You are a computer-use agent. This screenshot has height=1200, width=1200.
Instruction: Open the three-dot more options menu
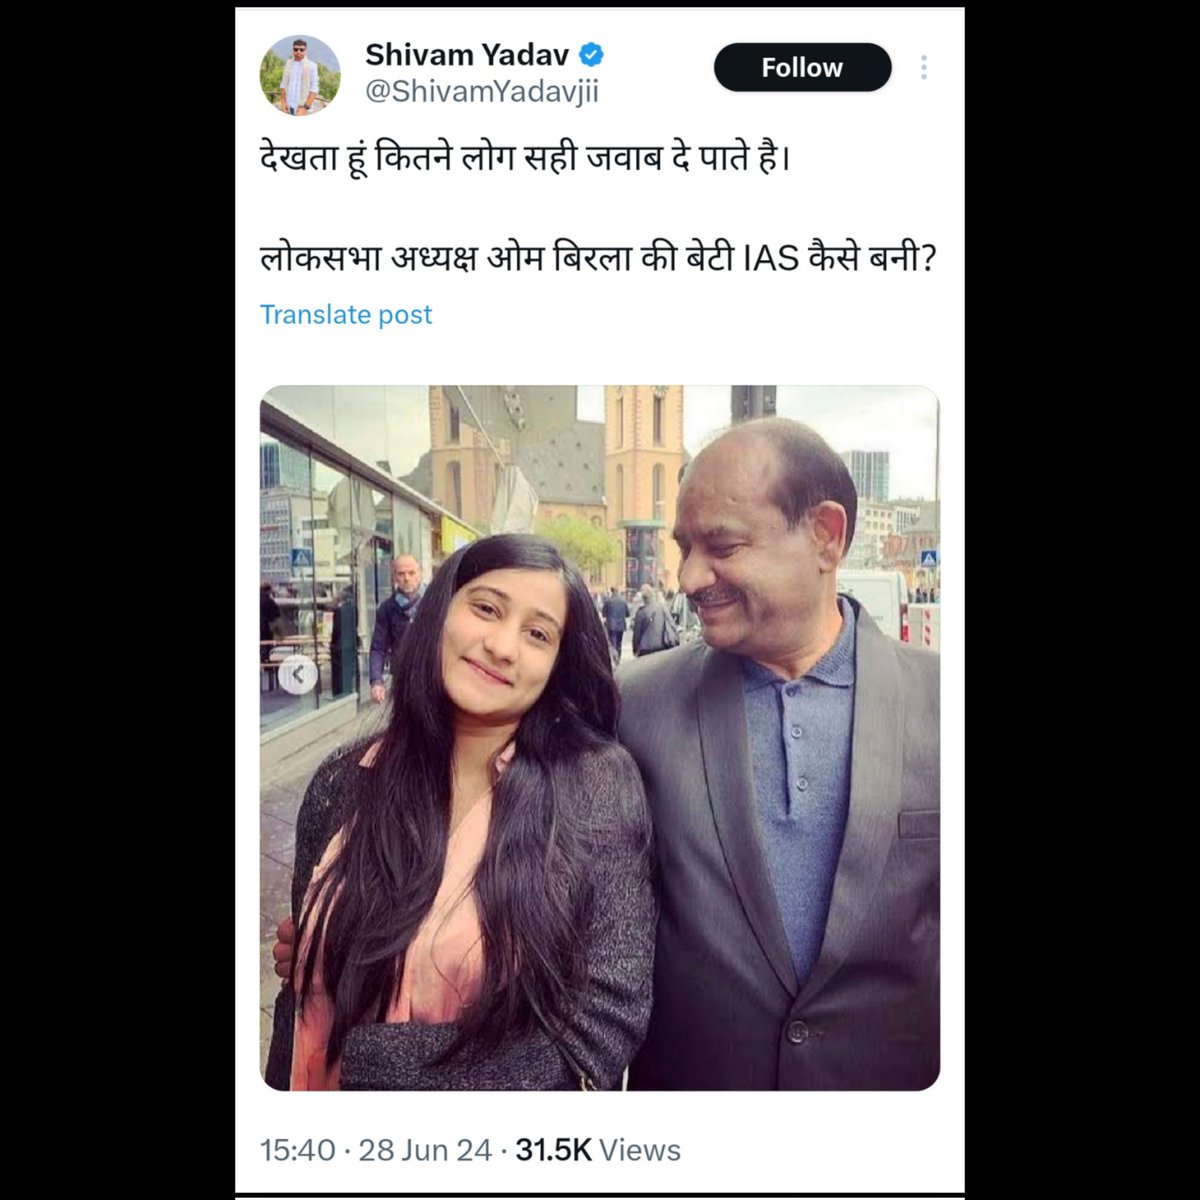(x=923, y=67)
